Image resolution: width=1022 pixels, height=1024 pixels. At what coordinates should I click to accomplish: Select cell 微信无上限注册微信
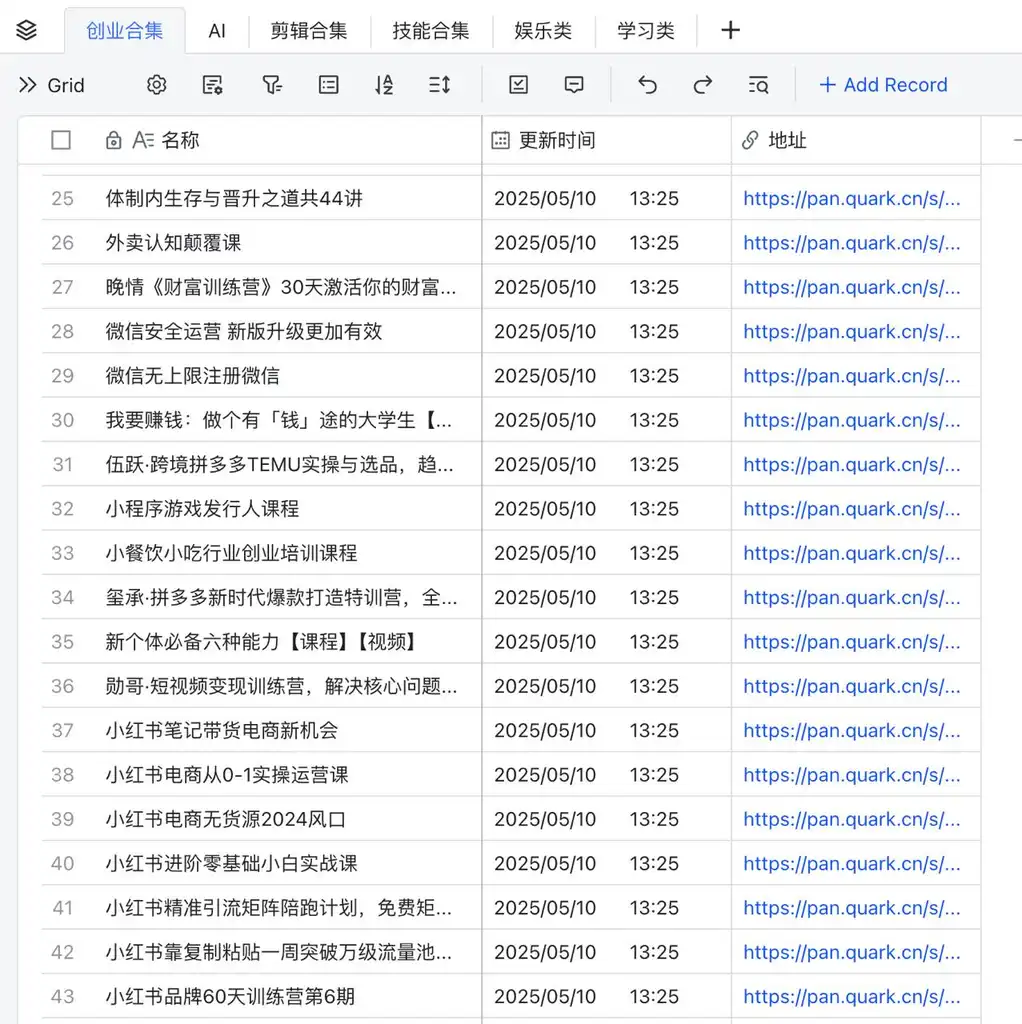point(288,376)
